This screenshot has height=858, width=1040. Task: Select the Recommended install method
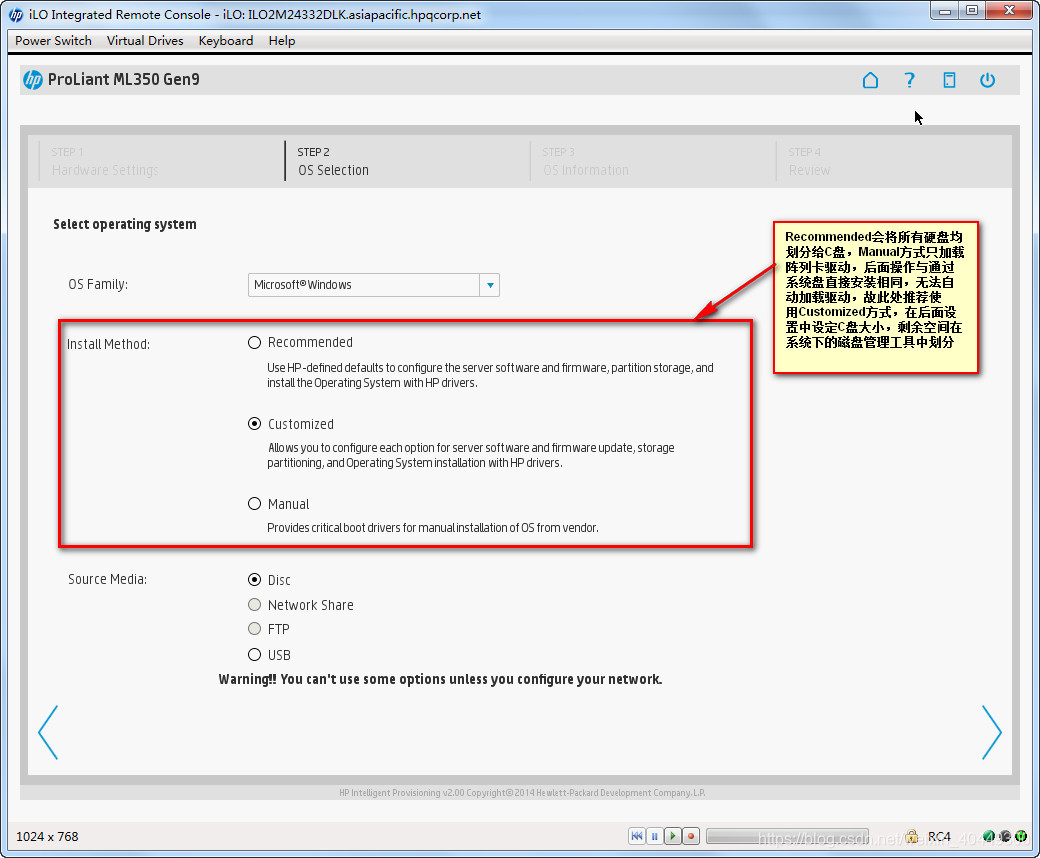tap(254, 343)
